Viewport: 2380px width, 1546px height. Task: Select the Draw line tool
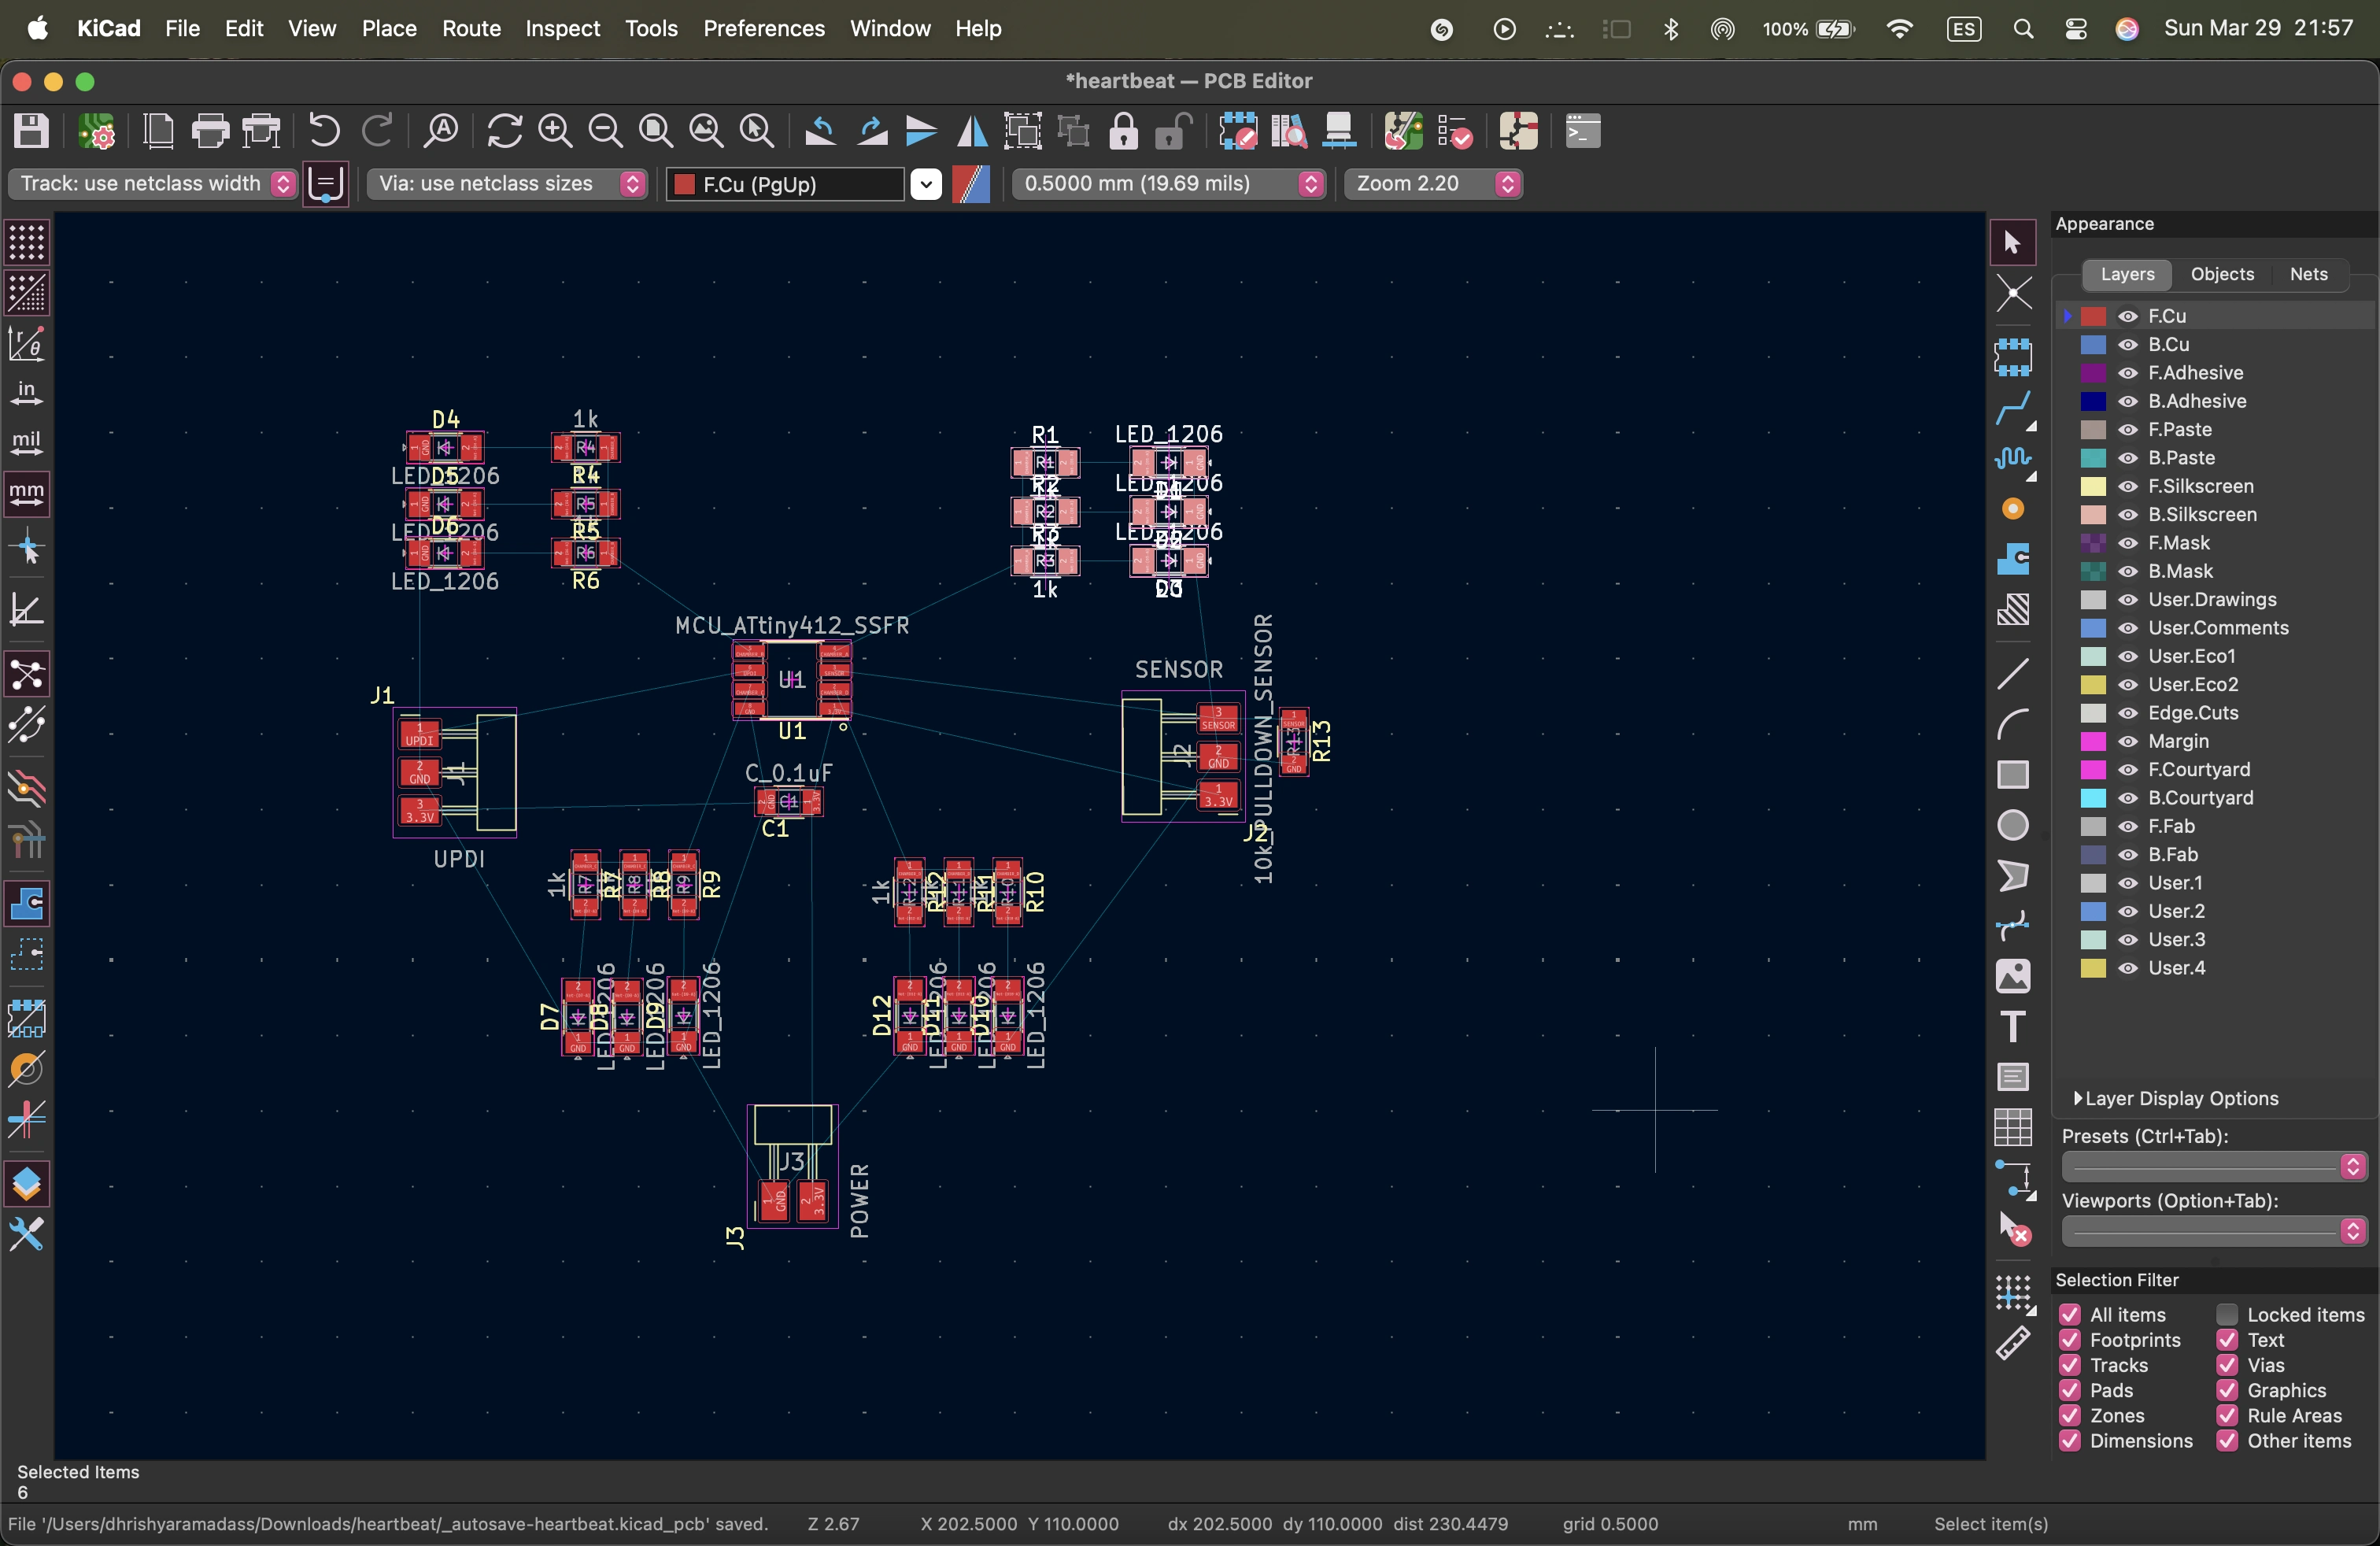(x=2013, y=673)
